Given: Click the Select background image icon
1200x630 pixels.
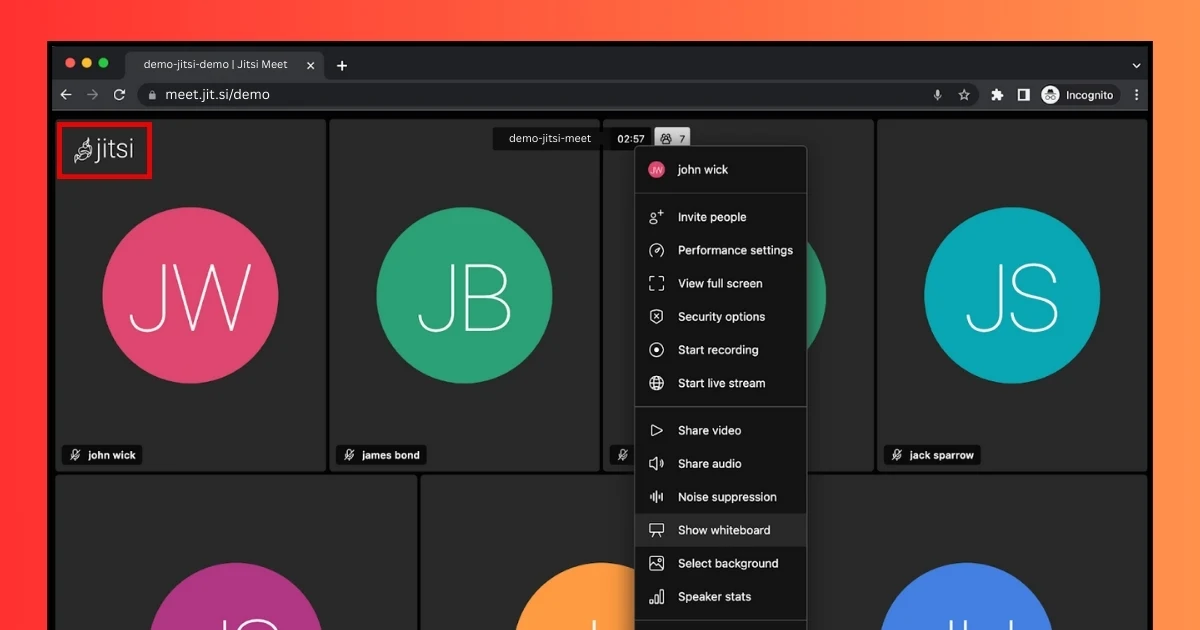Looking at the screenshot, I should pyautogui.click(x=656, y=564).
